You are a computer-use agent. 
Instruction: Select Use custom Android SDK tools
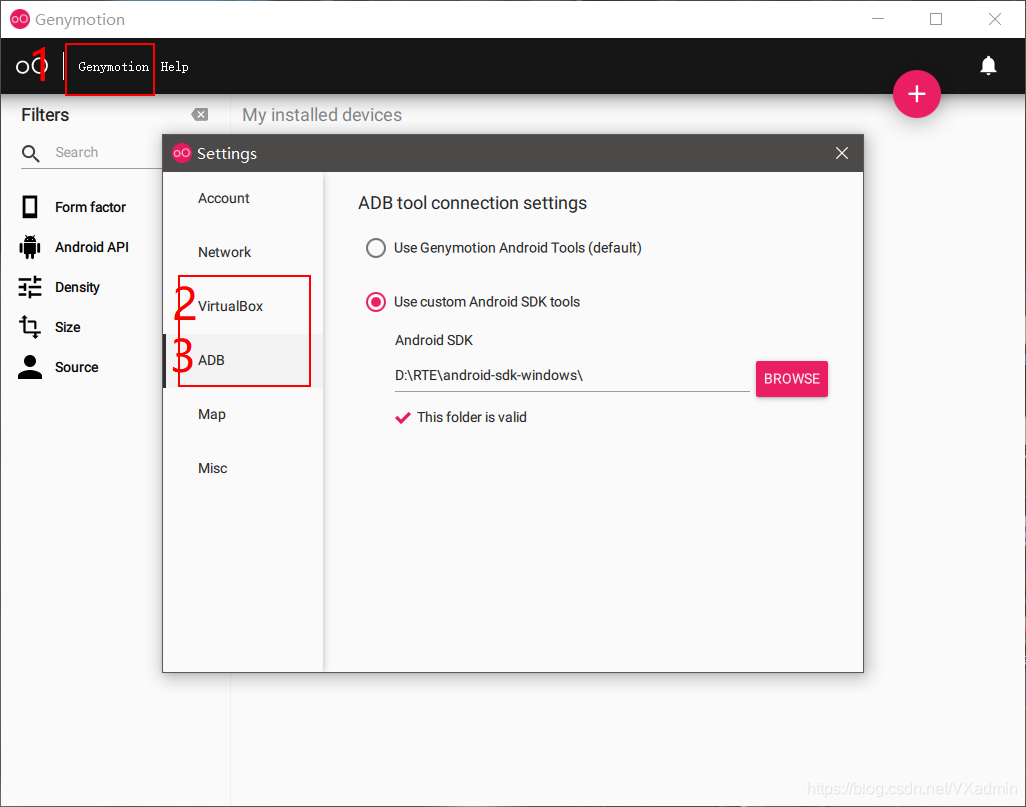click(x=376, y=302)
